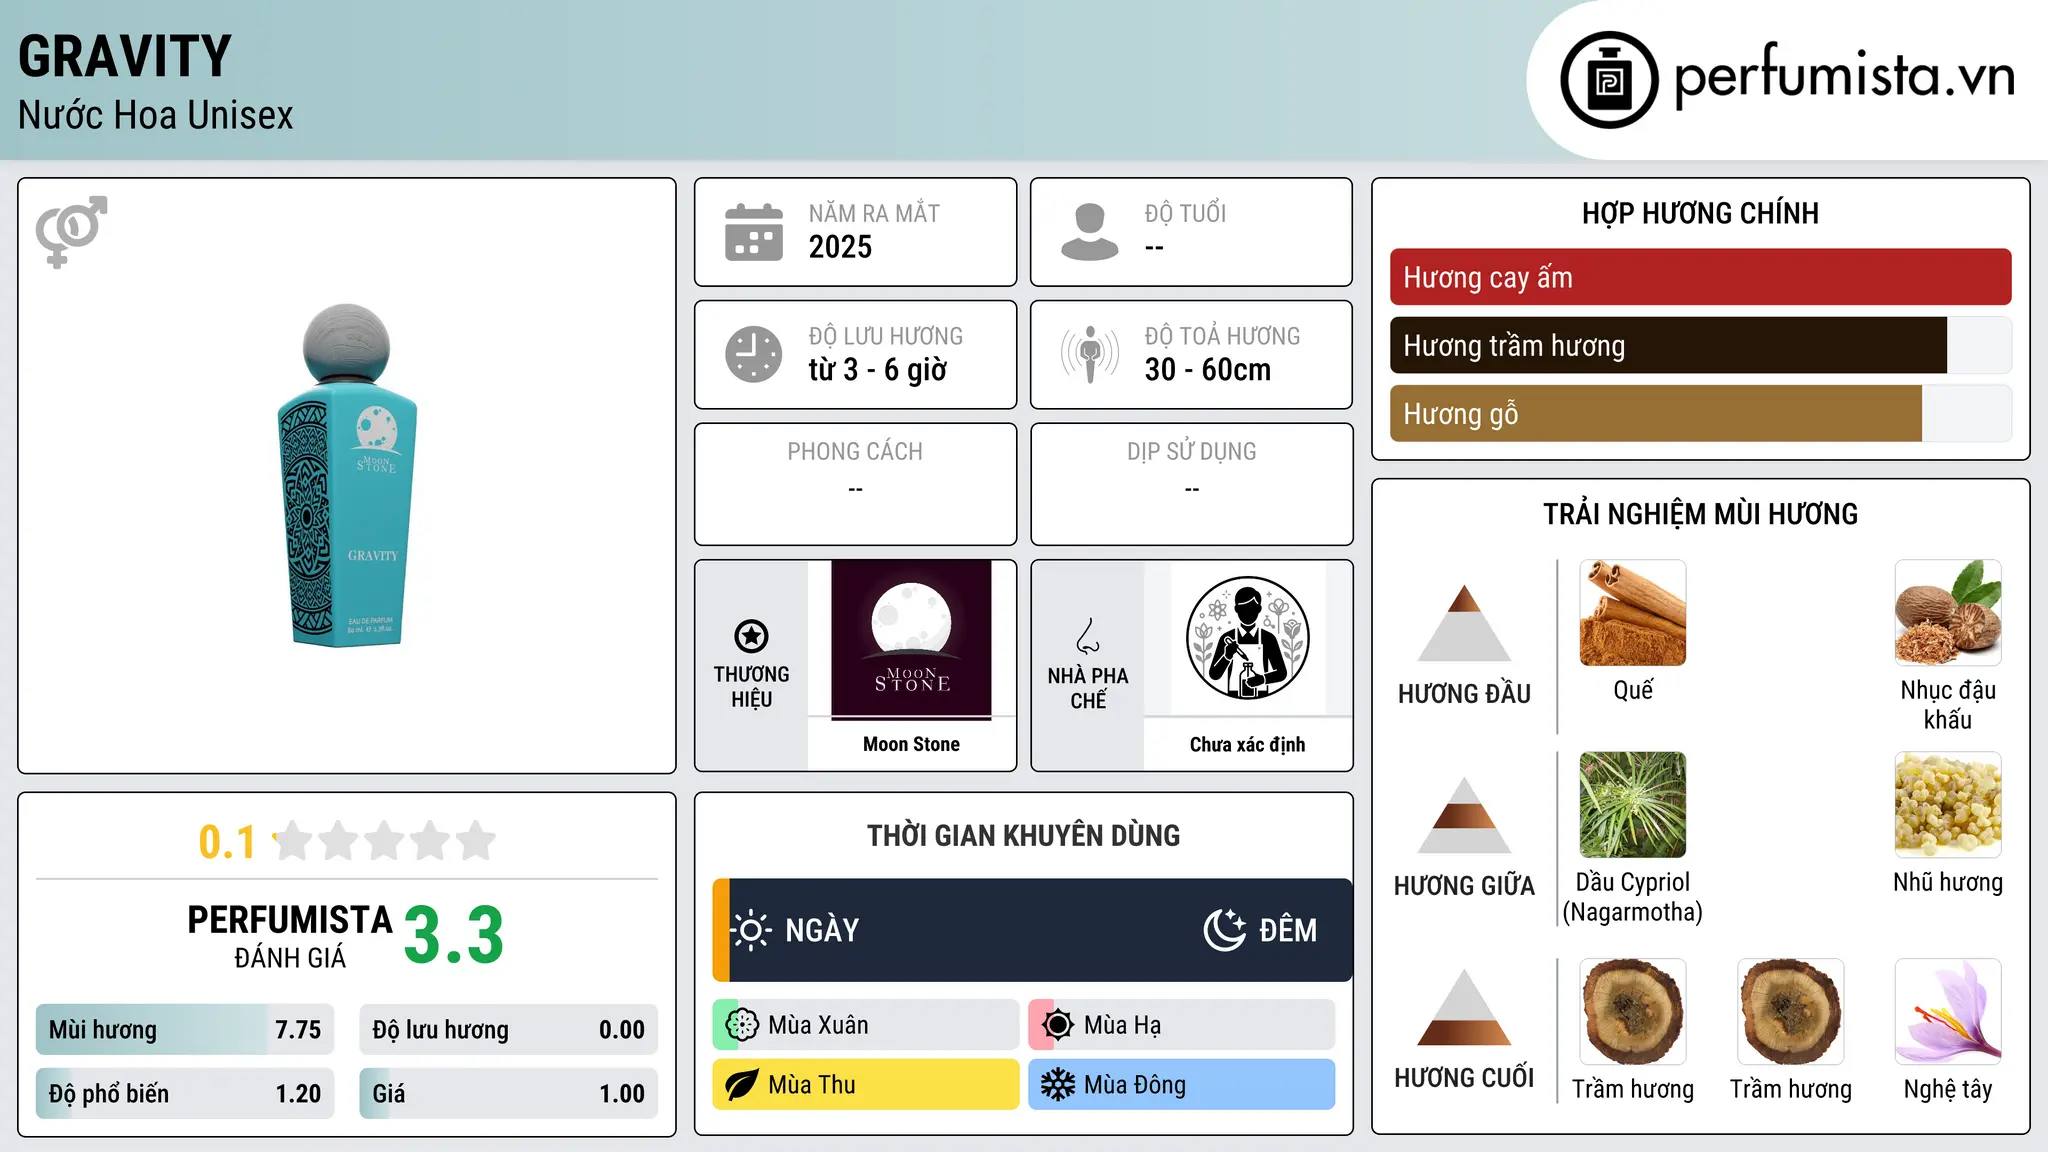The width and height of the screenshot is (2048, 1152).
Task: Open the perfumer illustration above Chưa xác định
Action: pyautogui.click(x=1247, y=638)
